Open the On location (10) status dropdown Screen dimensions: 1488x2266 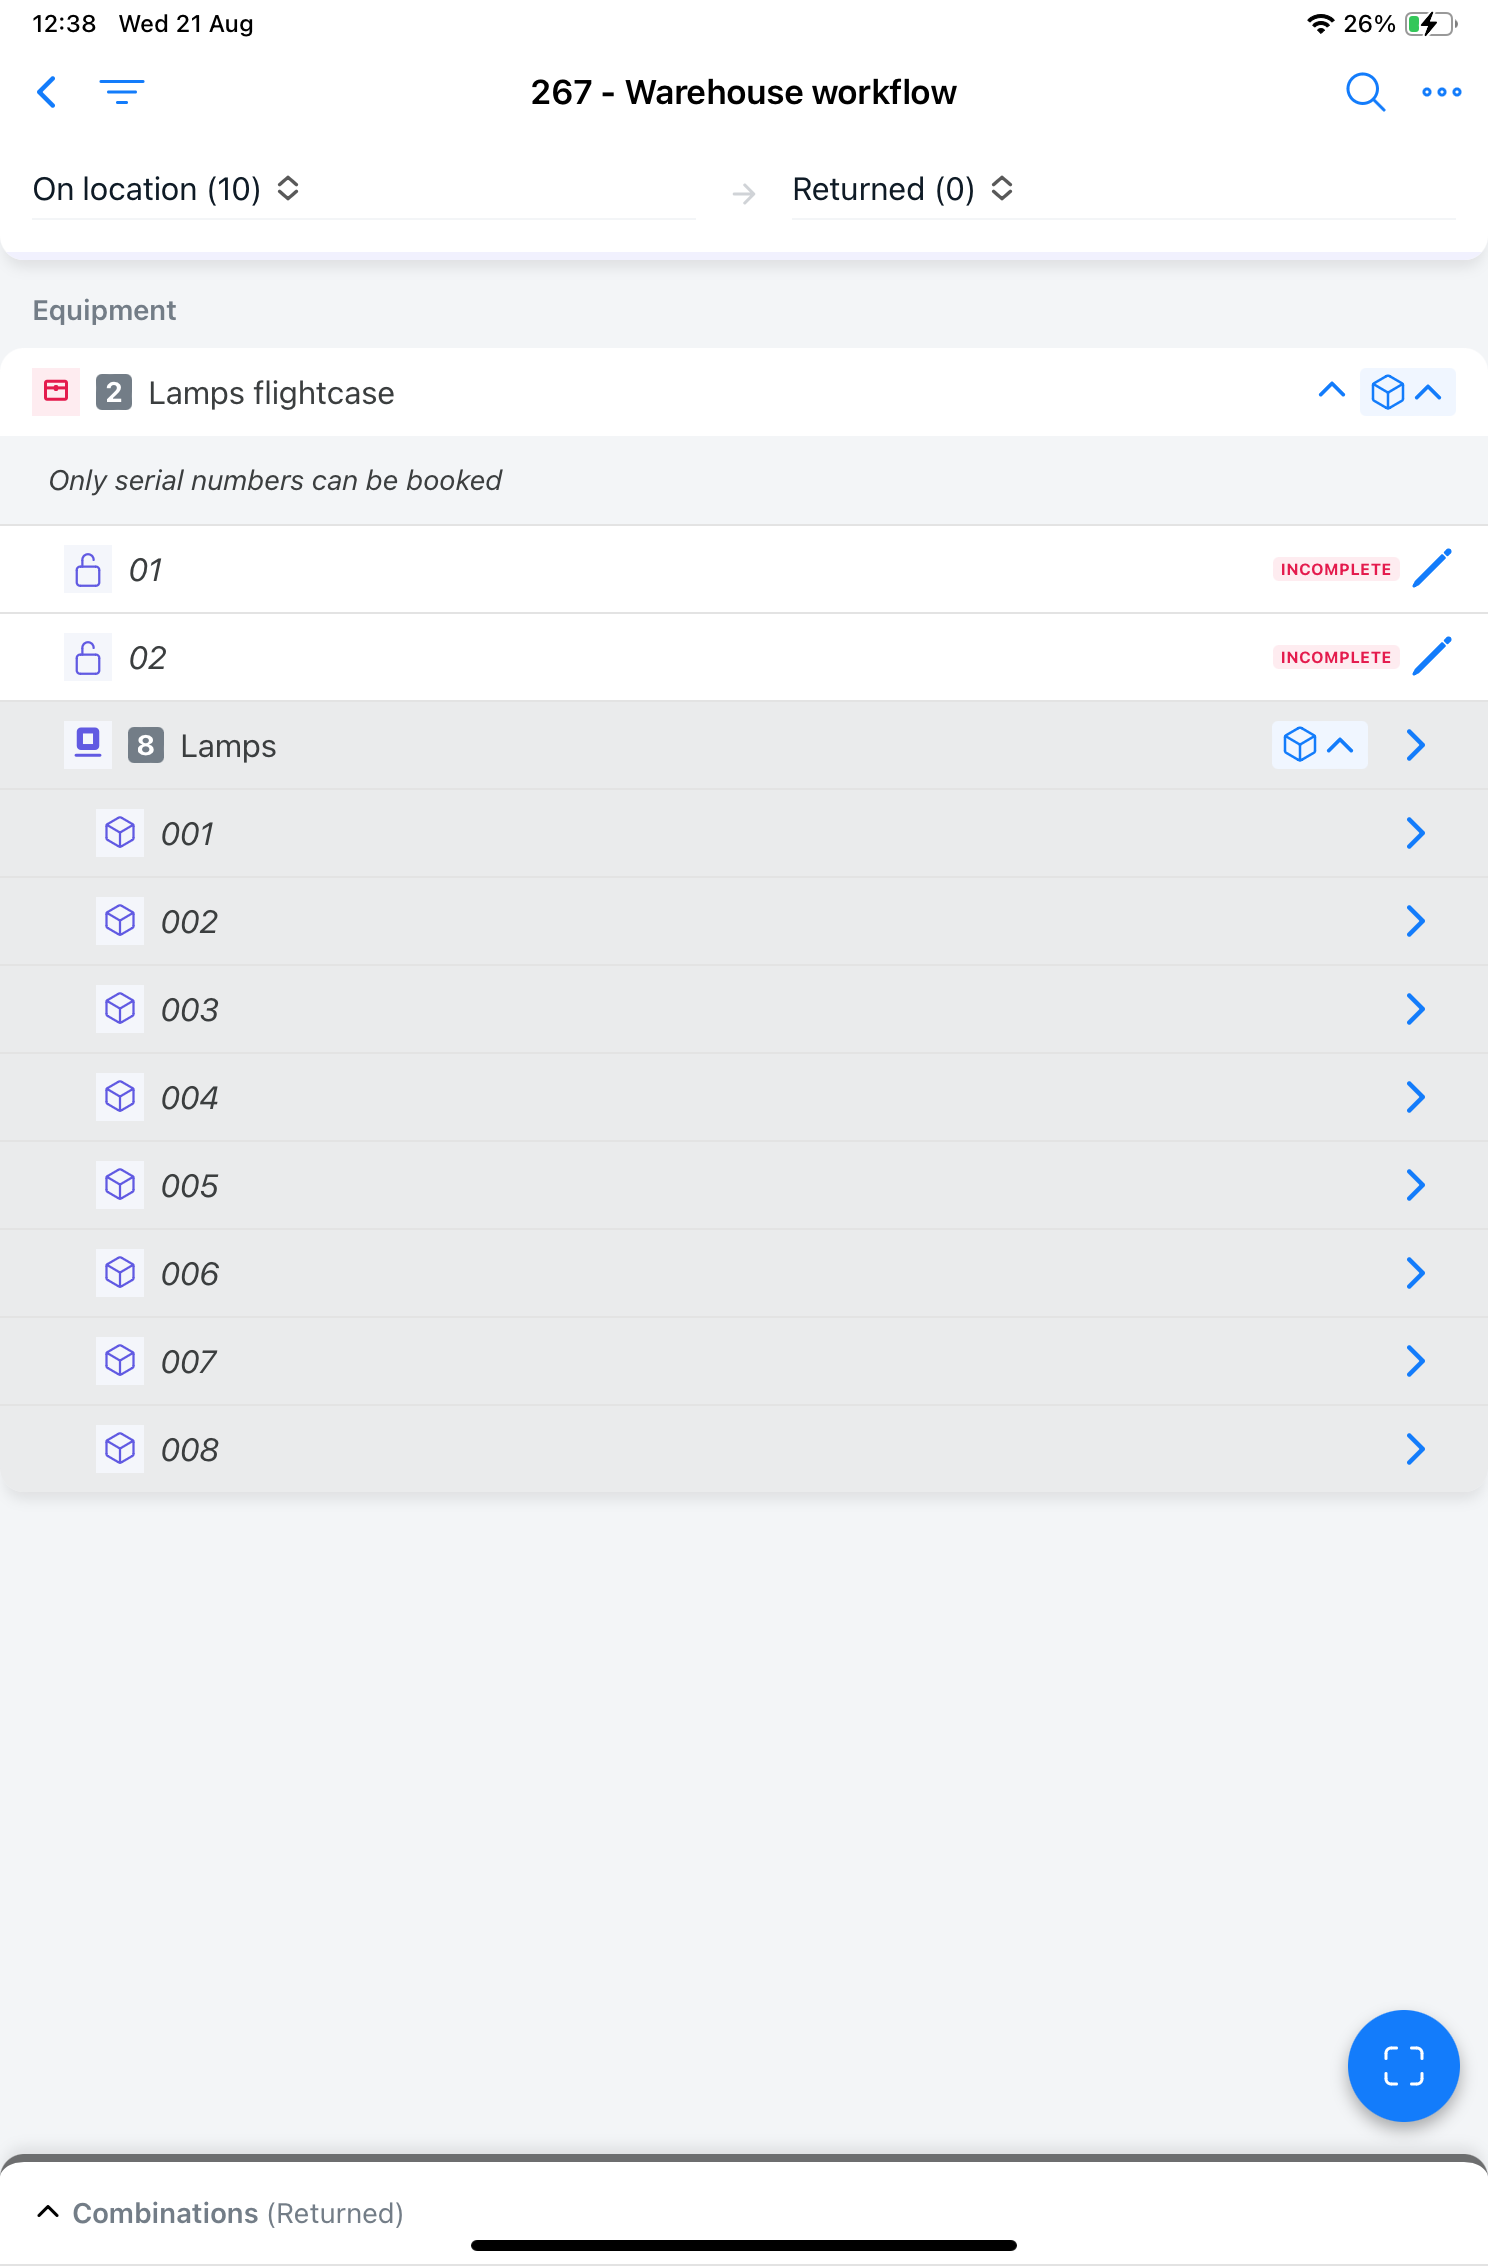[x=167, y=189]
